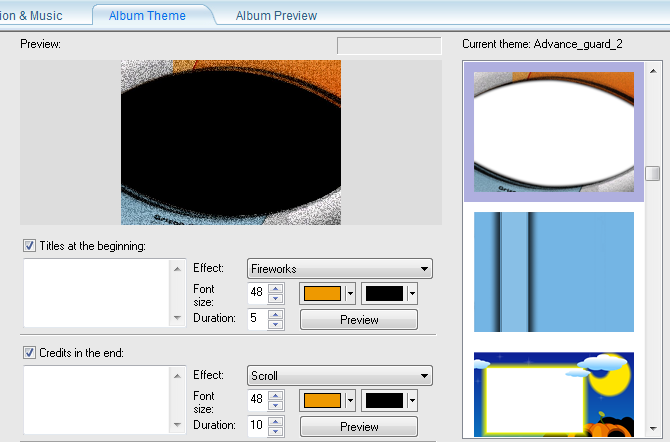Expand the credits black color dropdown arrow

tap(412, 401)
